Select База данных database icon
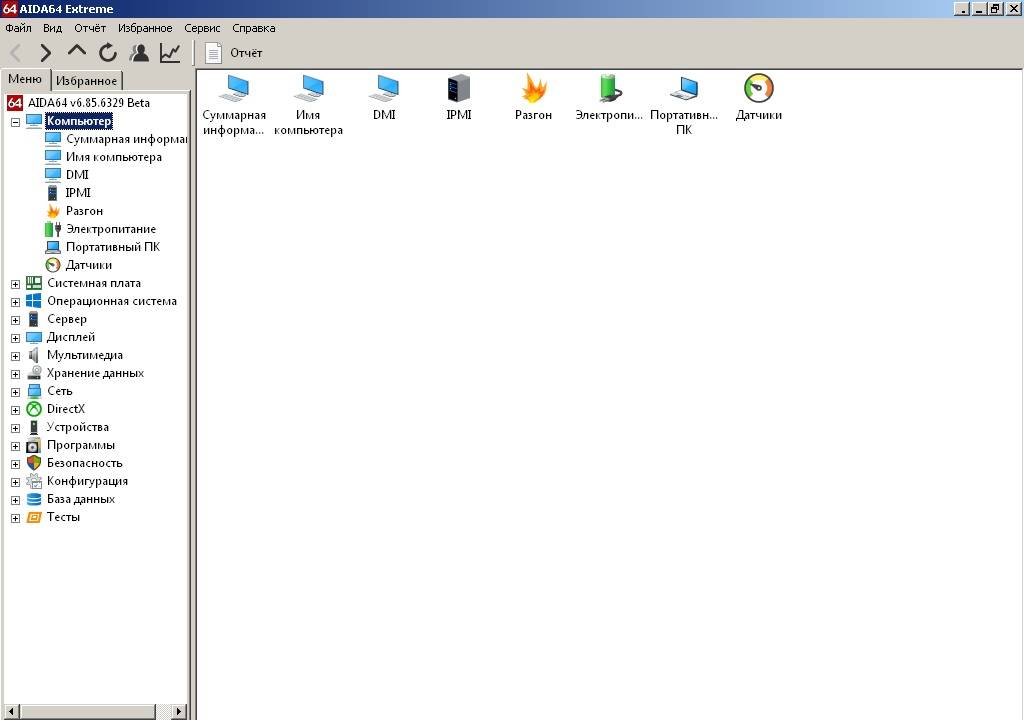This screenshot has width=1024, height=720. point(34,499)
